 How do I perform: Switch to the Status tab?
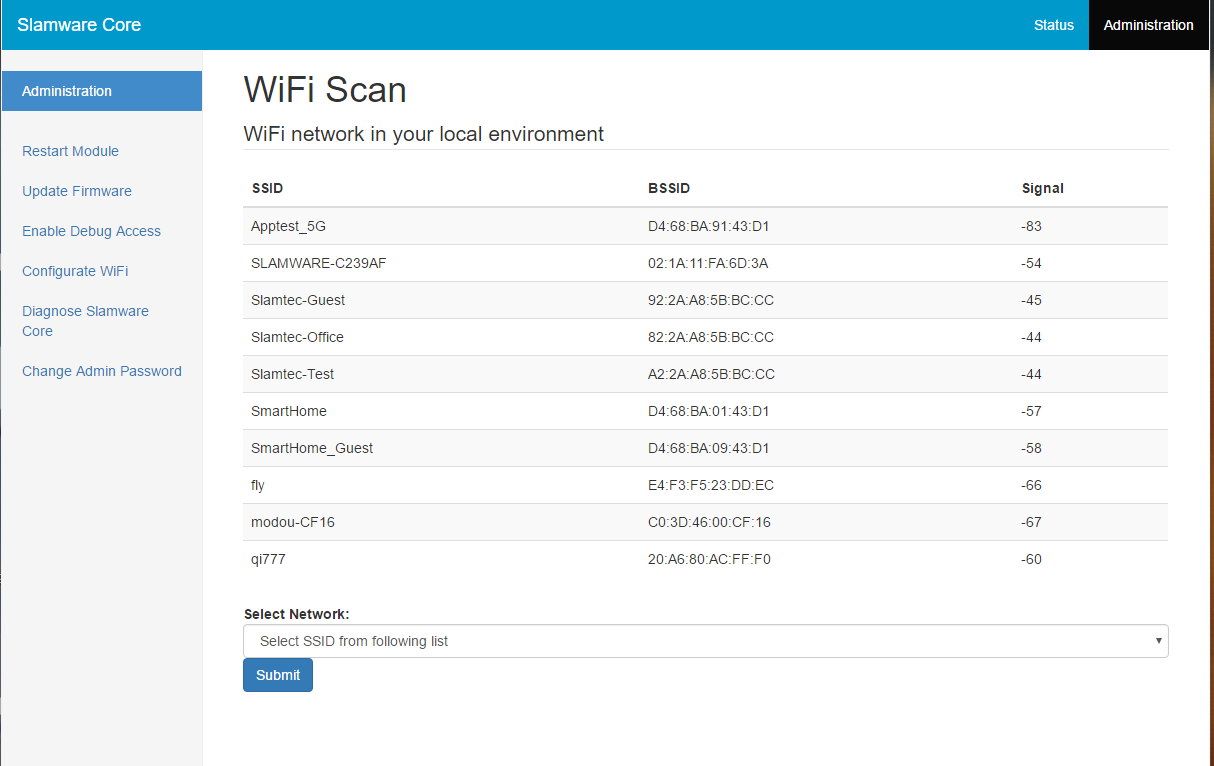[1053, 25]
